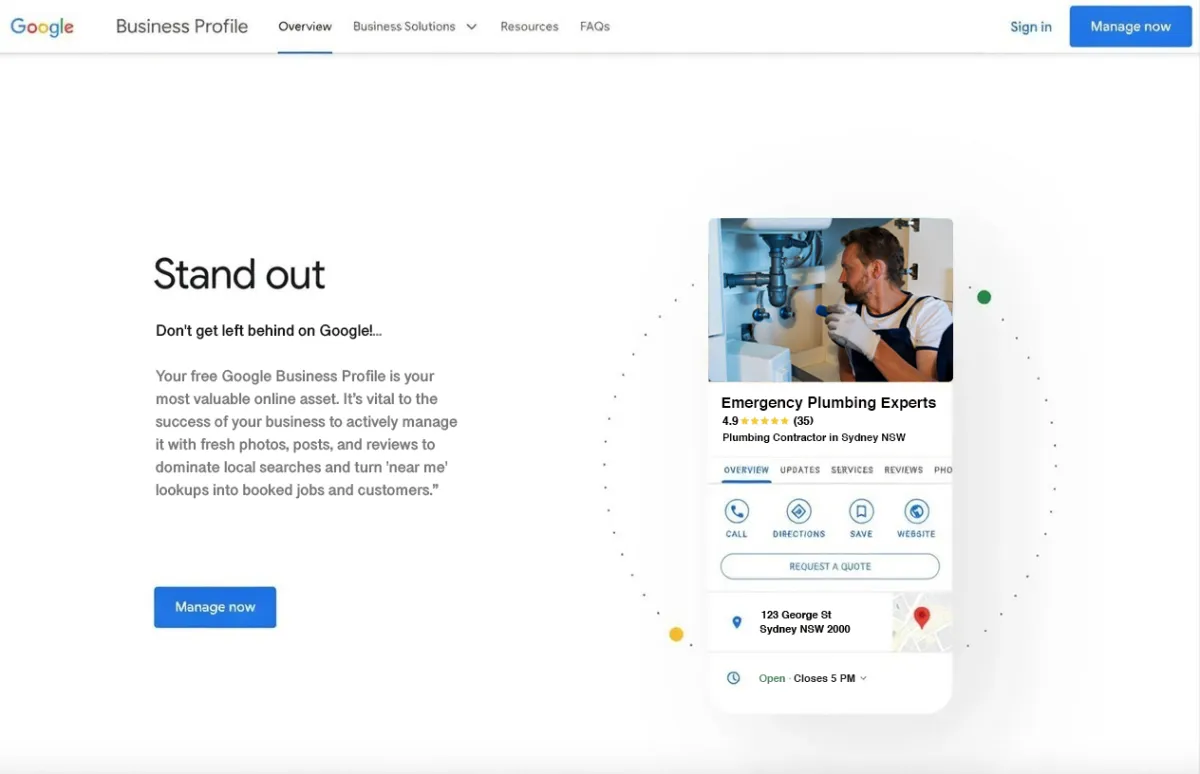
Task: Click the Save bookmark icon
Action: [x=861, y=512]
